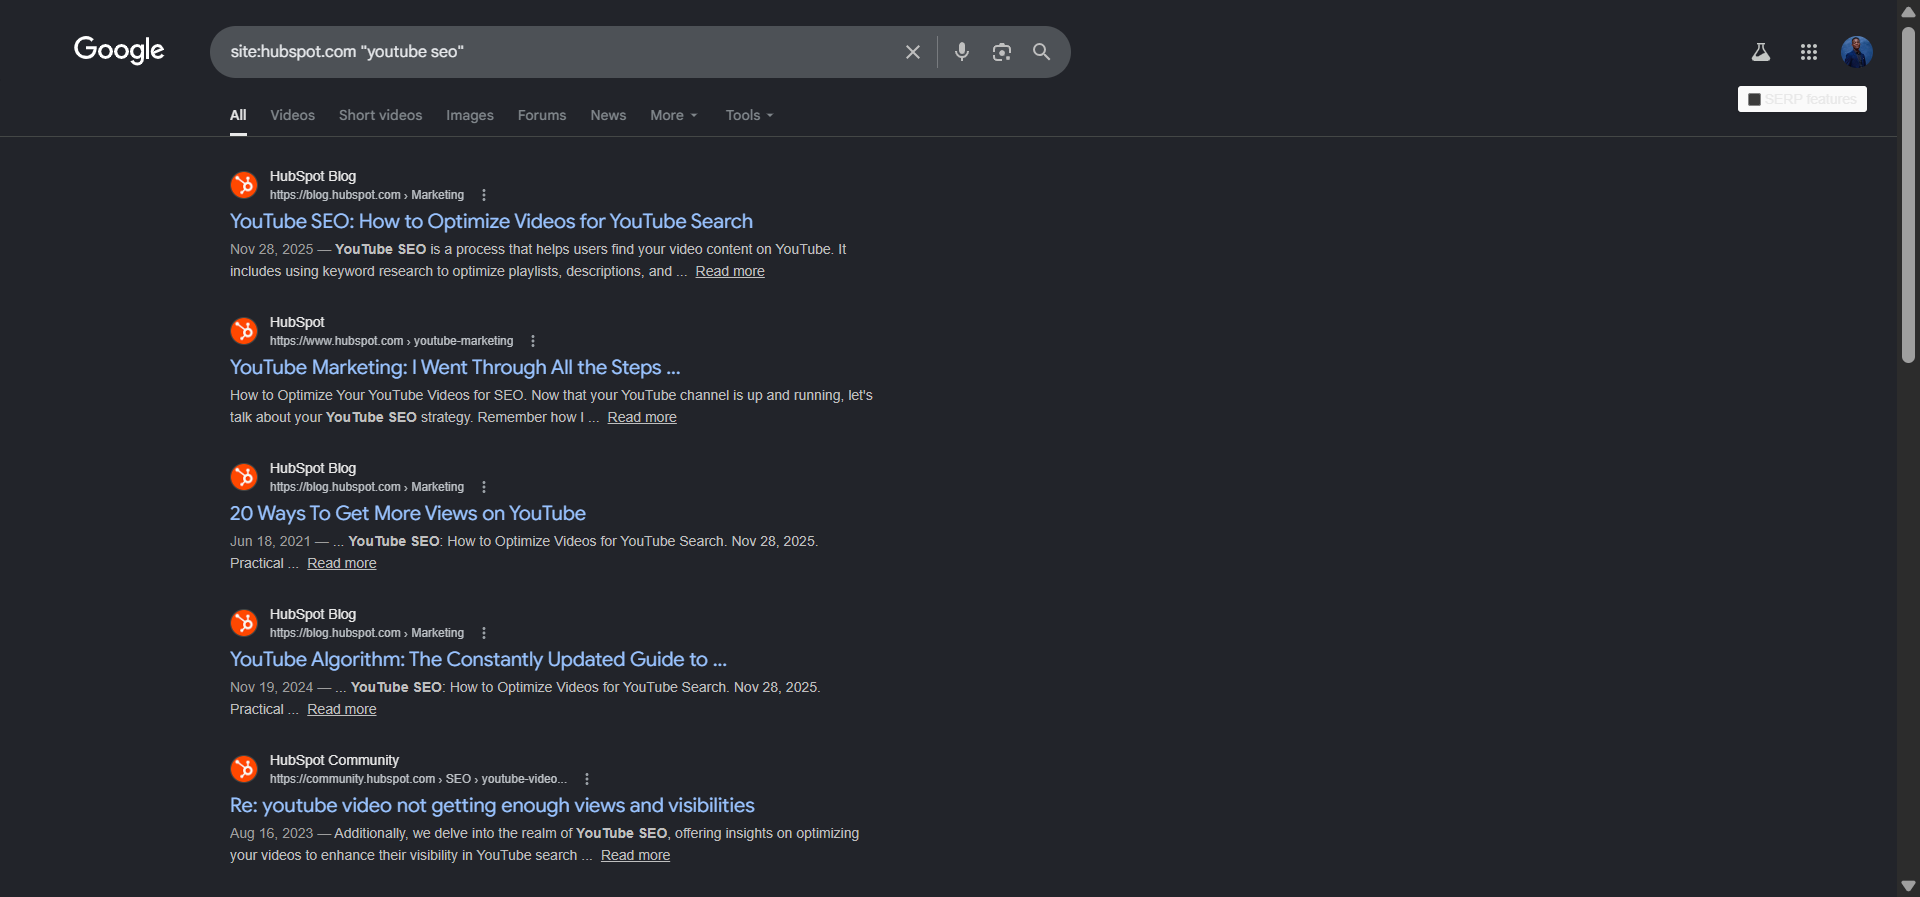Open search by image camera icon

pos(1001,52)
